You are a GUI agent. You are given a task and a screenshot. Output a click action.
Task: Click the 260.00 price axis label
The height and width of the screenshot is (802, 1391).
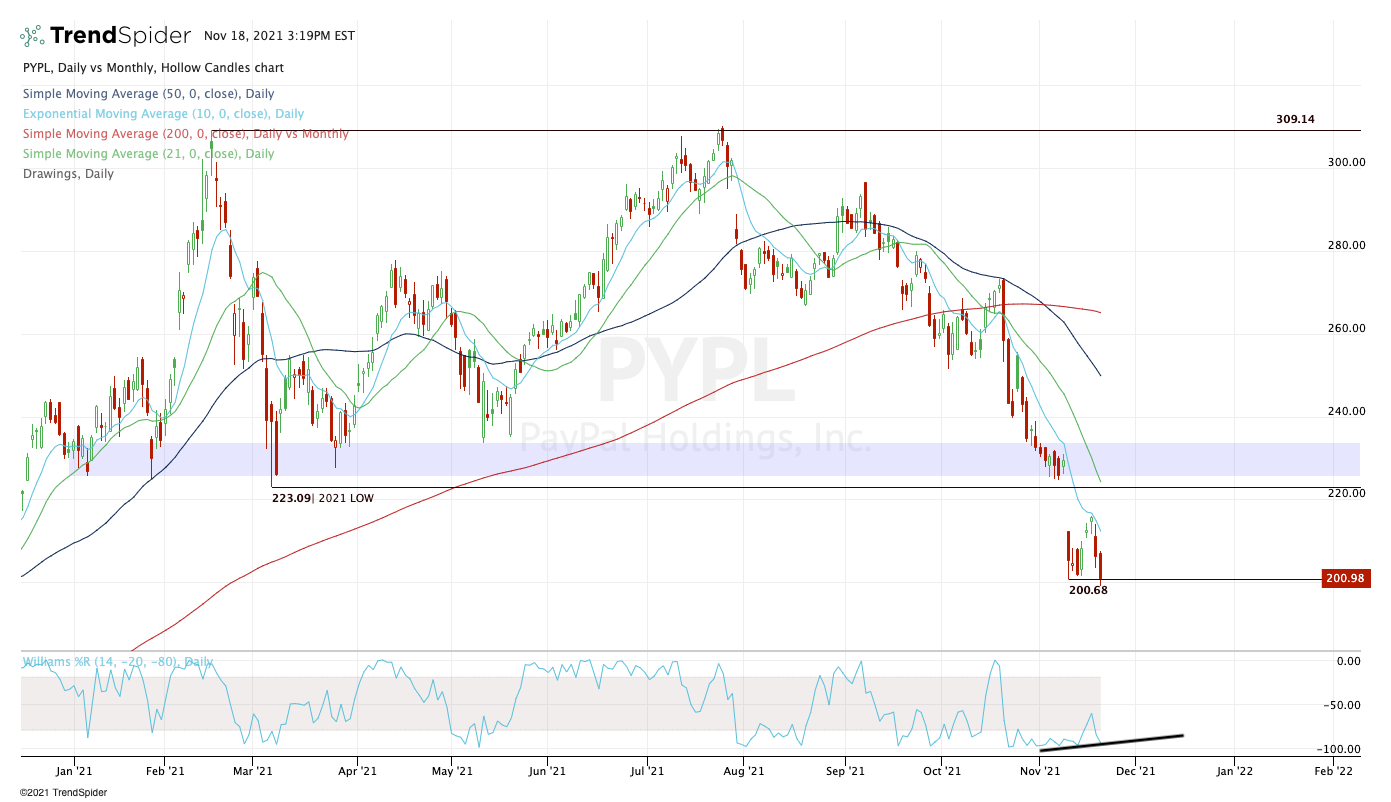pos(1349,328)
